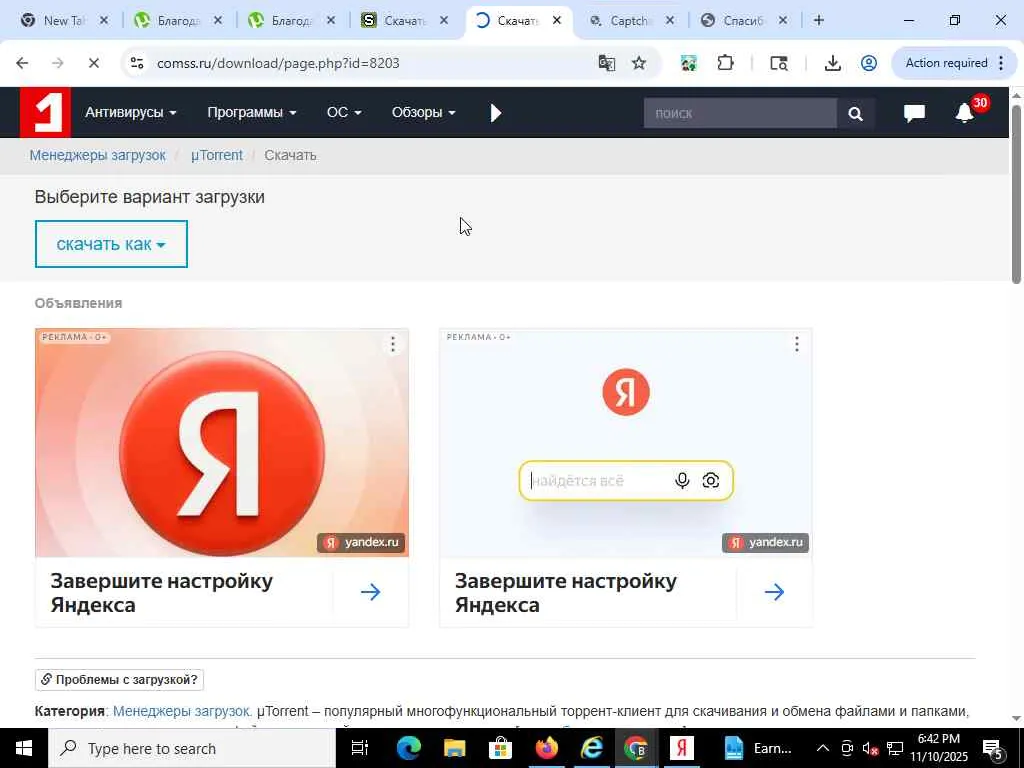Click blue arrow on left Yandex ad

click(x=370, y=592)
